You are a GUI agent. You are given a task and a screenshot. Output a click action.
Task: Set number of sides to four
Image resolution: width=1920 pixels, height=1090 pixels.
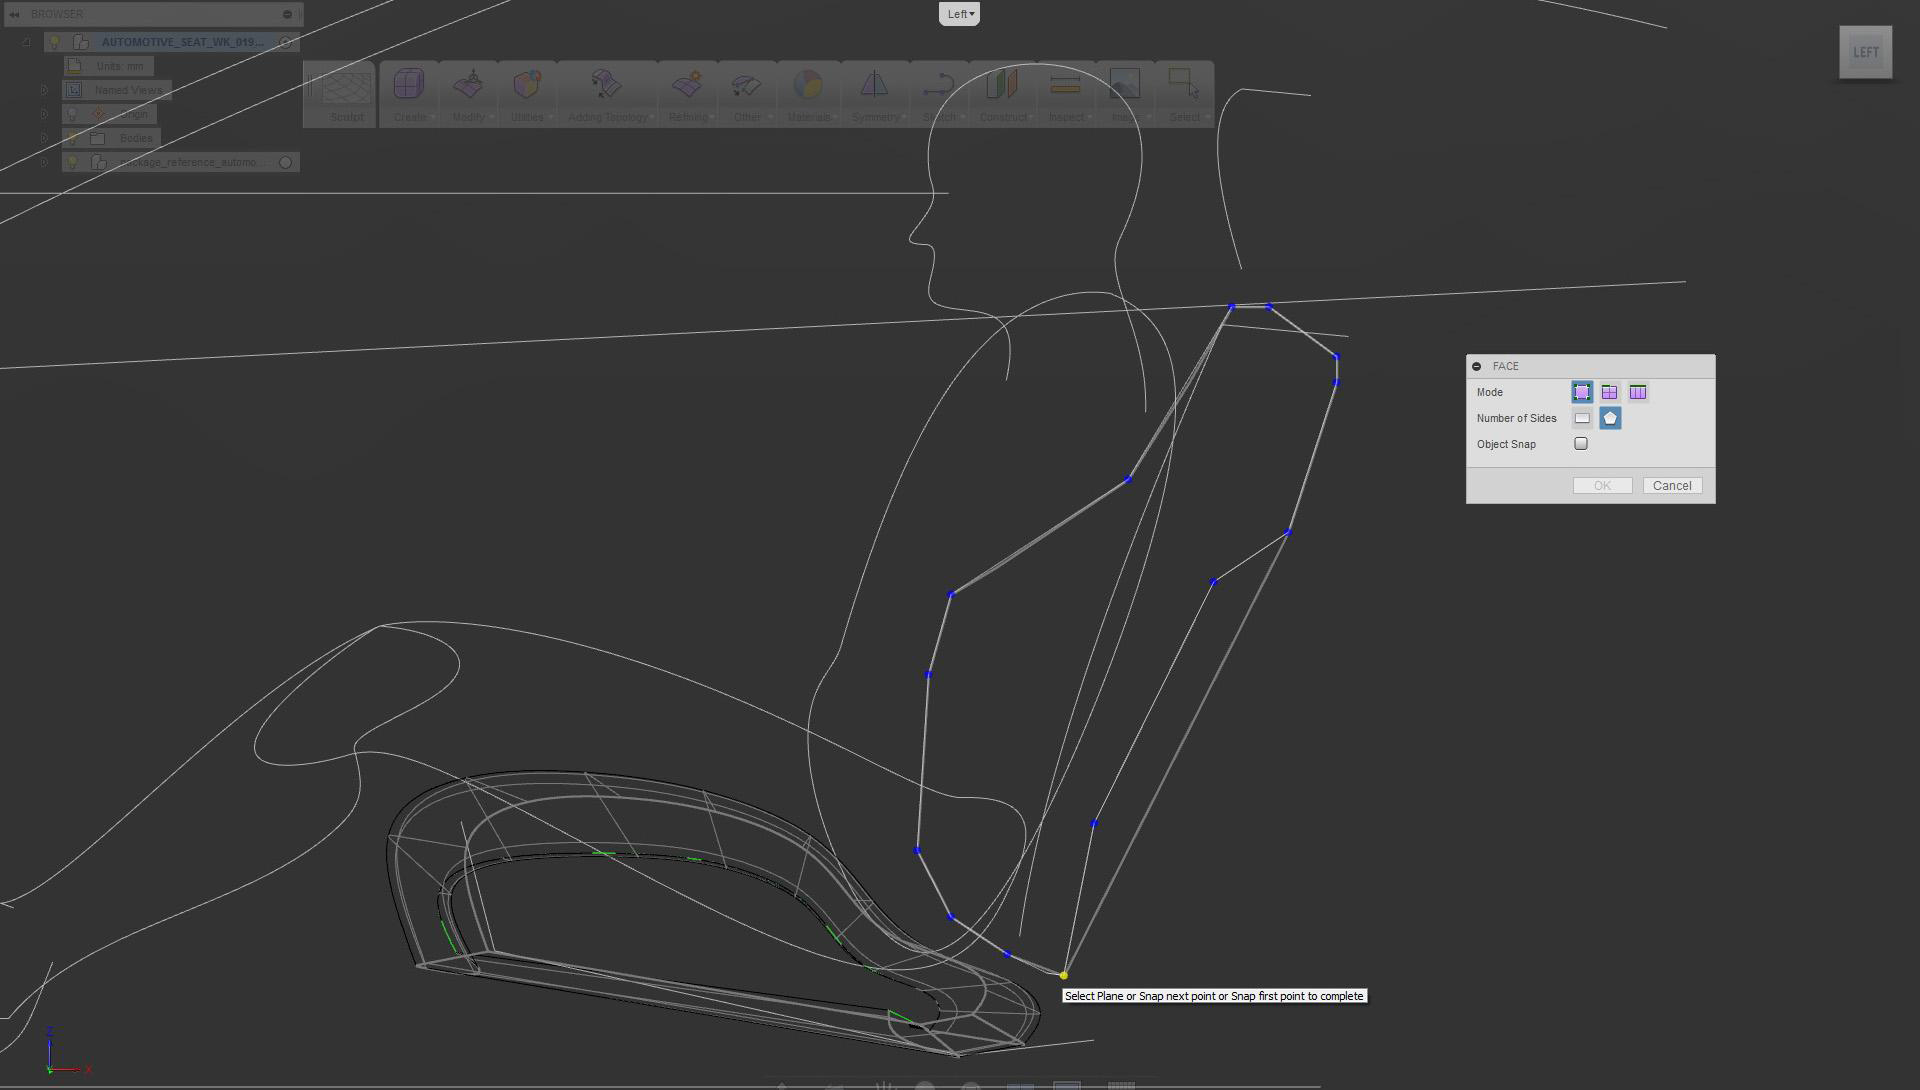pos(1581,418)
